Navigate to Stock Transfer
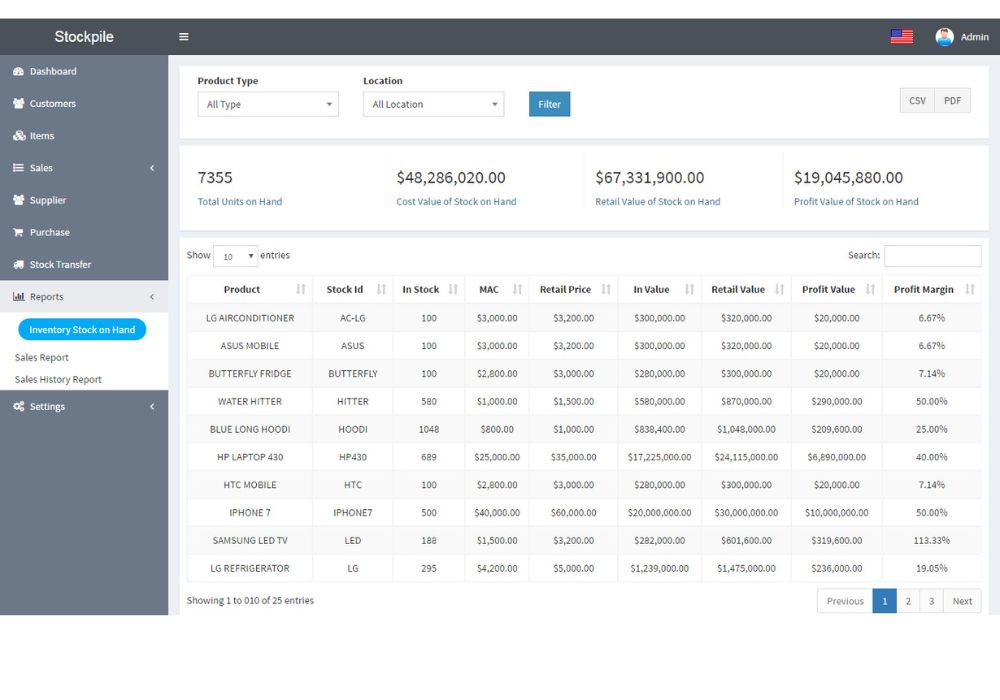The width and height of the screenshot is (1000, 700). [x=60, y=265]
